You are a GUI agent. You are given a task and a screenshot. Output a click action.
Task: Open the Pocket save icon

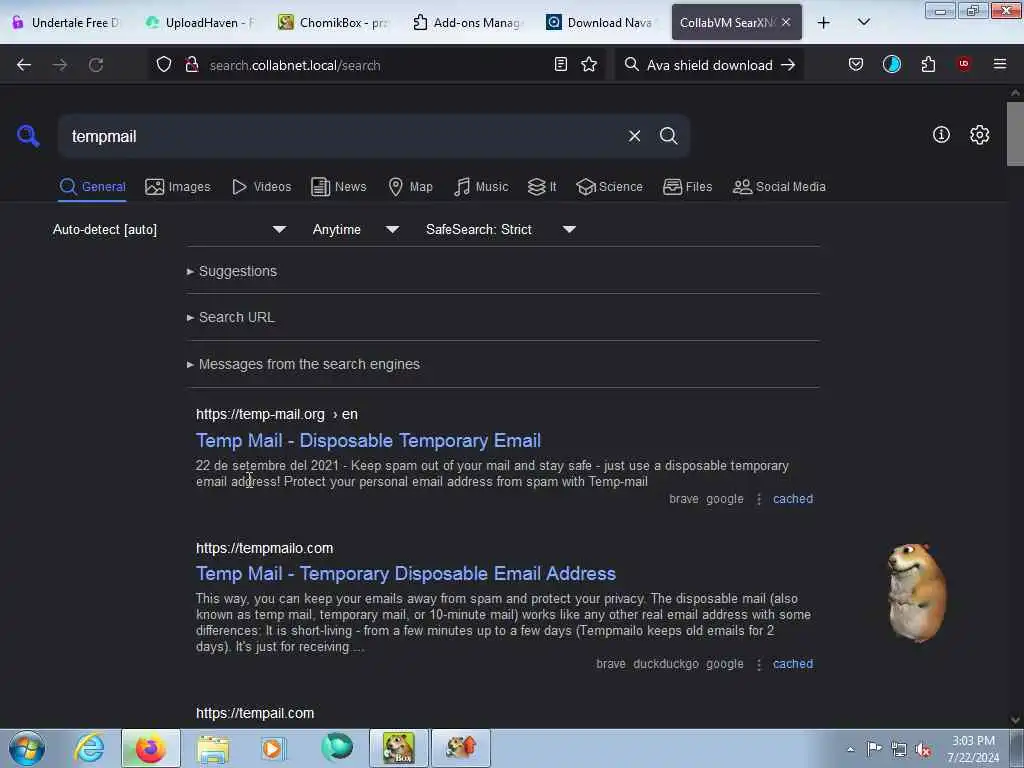[856, 64]
